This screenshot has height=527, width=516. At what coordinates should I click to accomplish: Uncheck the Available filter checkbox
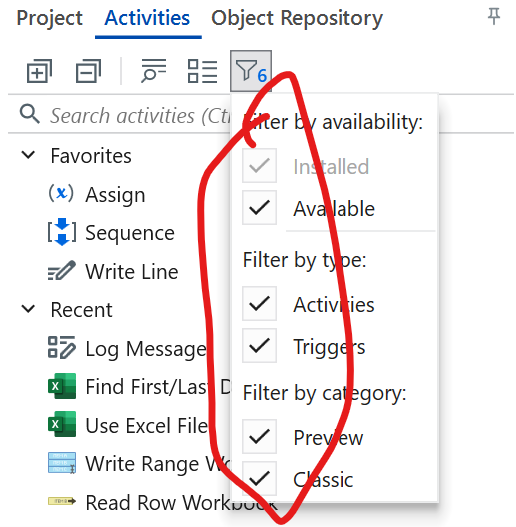coord(259,207)
